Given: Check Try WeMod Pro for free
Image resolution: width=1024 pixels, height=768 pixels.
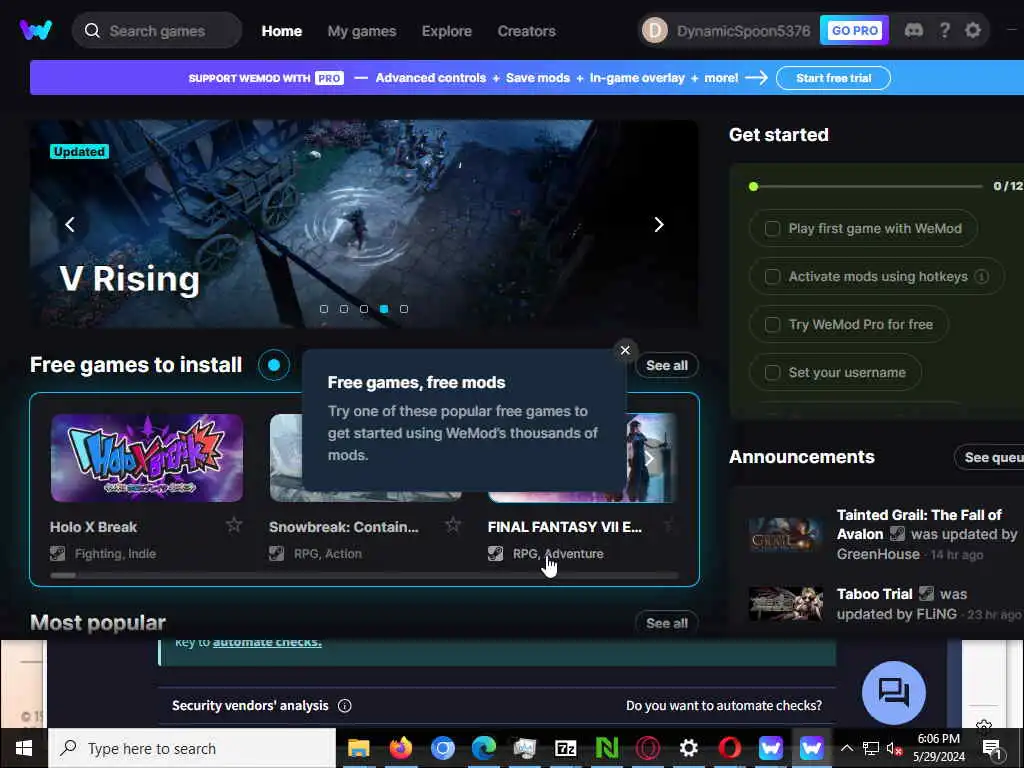Looking at the screenshot, I should [772, 325].
